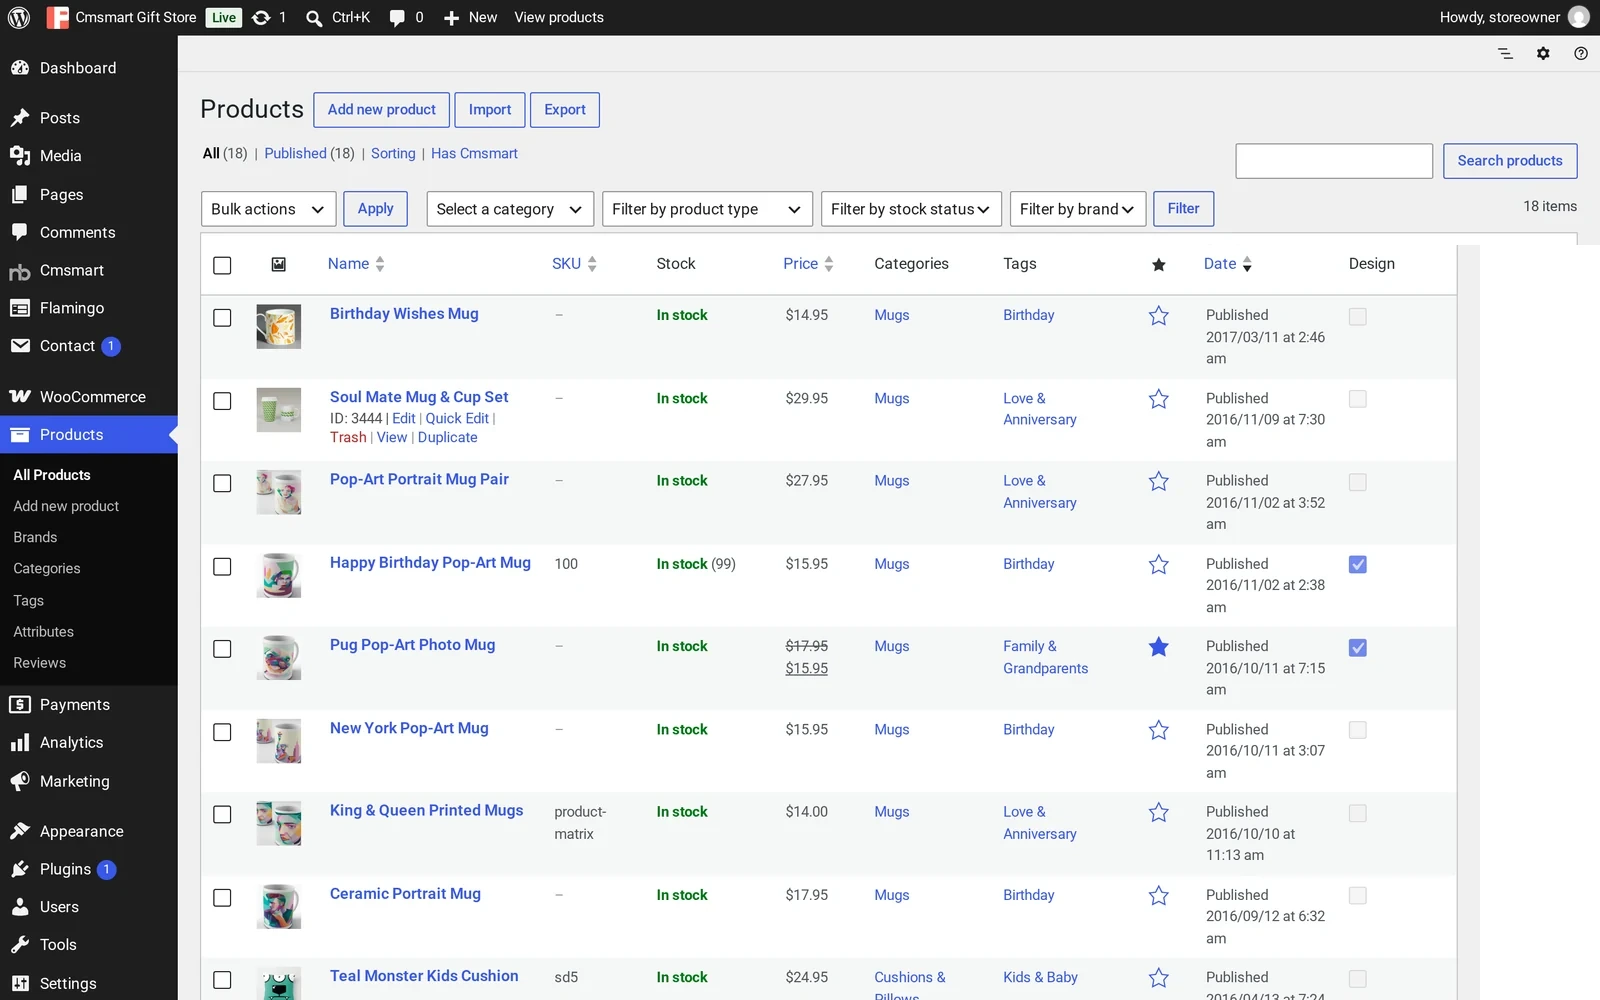Screen dimensions: 1600x1000
Task: Uncheck Design for Happy Birthday Pop-Art Mug
Action: click(x=1357, y=565)
